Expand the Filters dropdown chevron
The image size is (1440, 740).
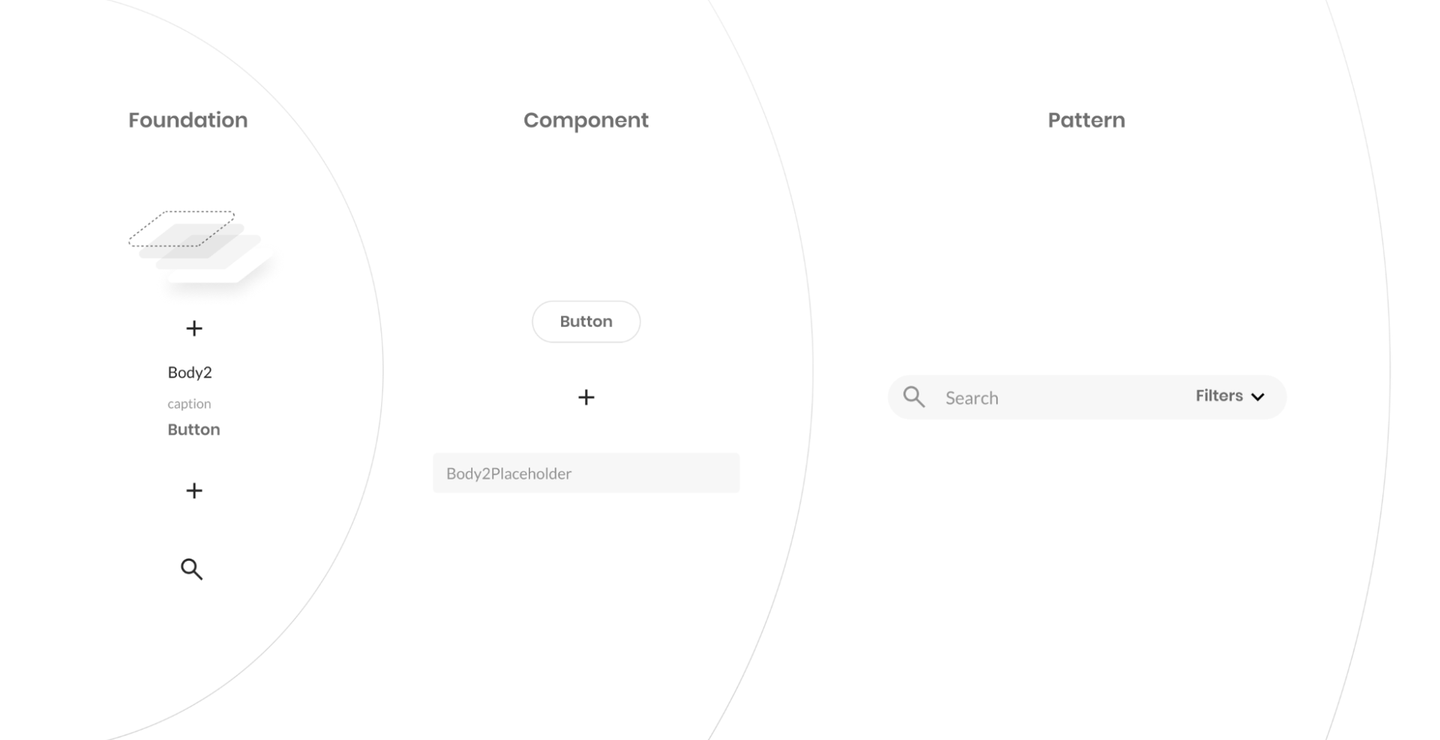pos(1258,397)
